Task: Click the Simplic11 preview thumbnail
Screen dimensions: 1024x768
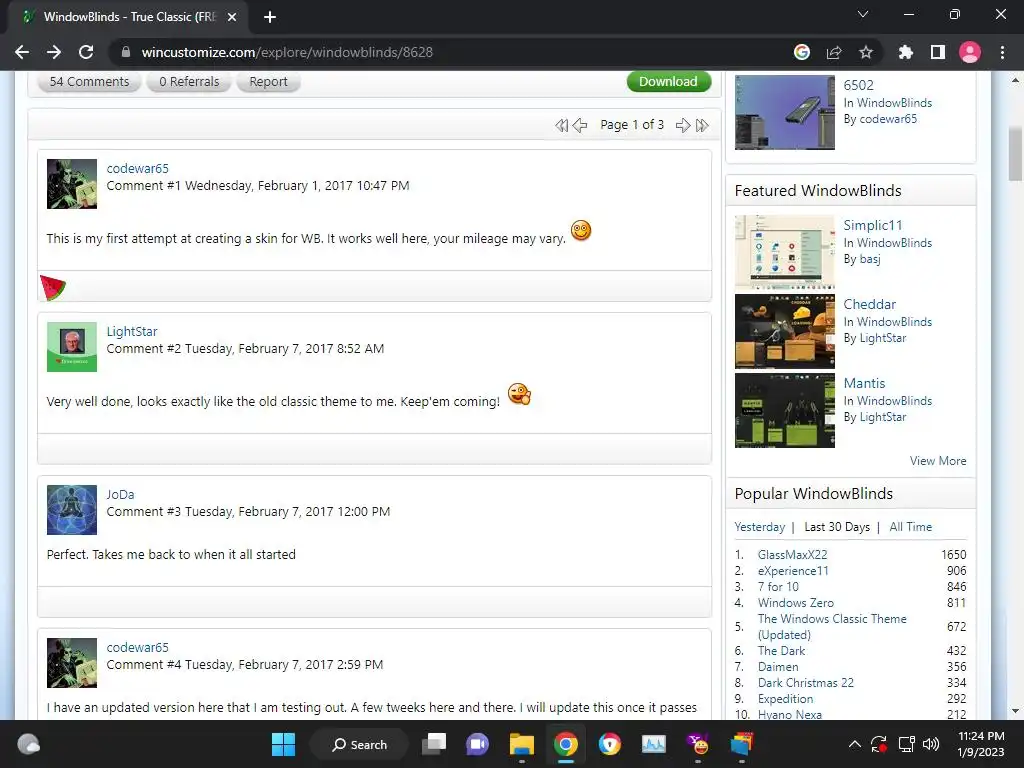Action: tap(785, 252)
